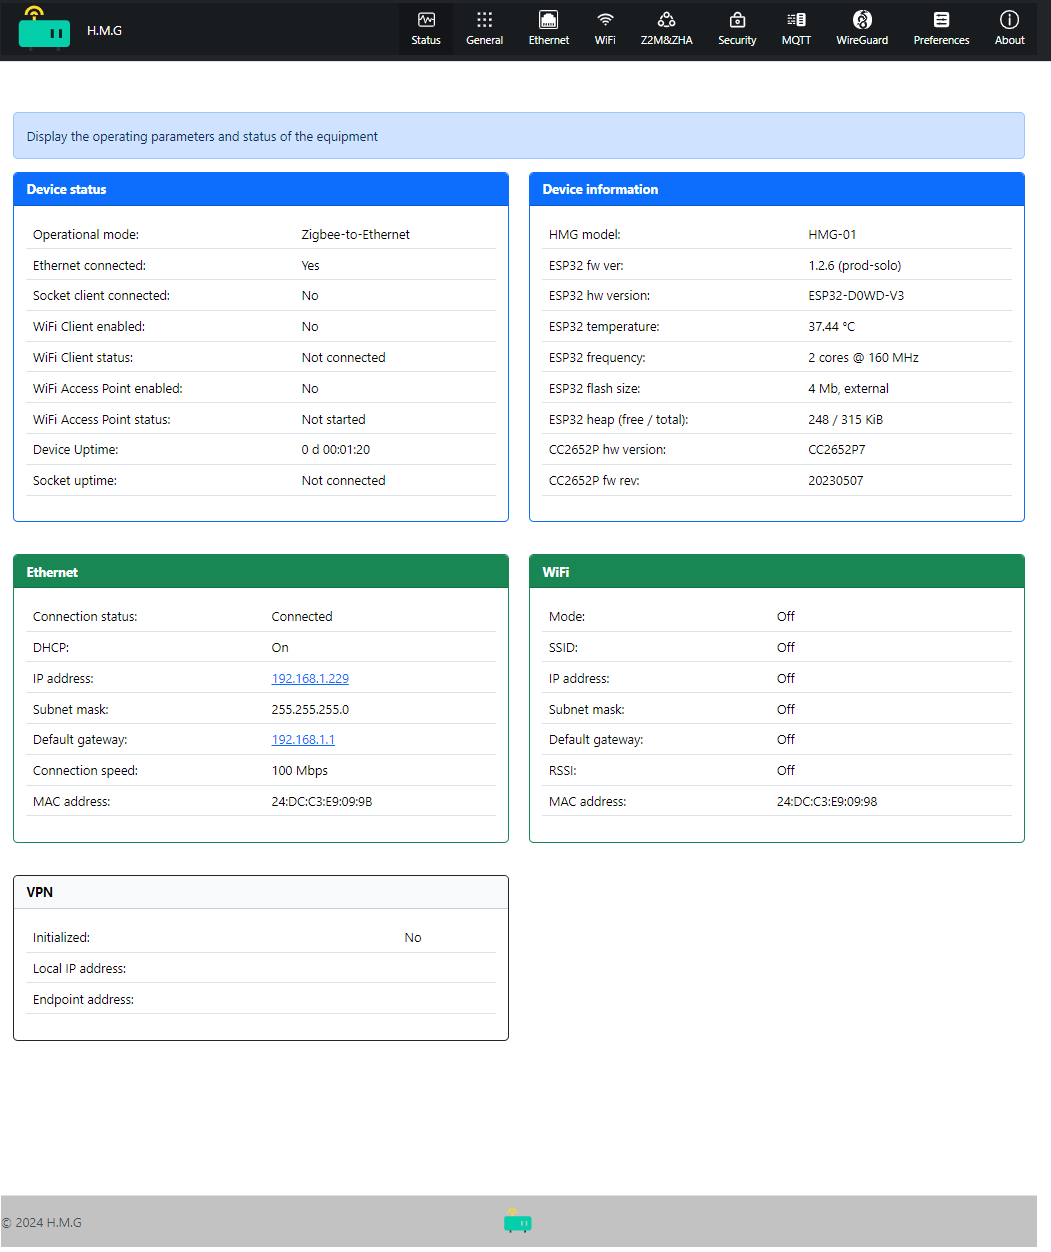Click the green WiFi panel header
The image size is (1051, 1252).
tap(776, 572)
